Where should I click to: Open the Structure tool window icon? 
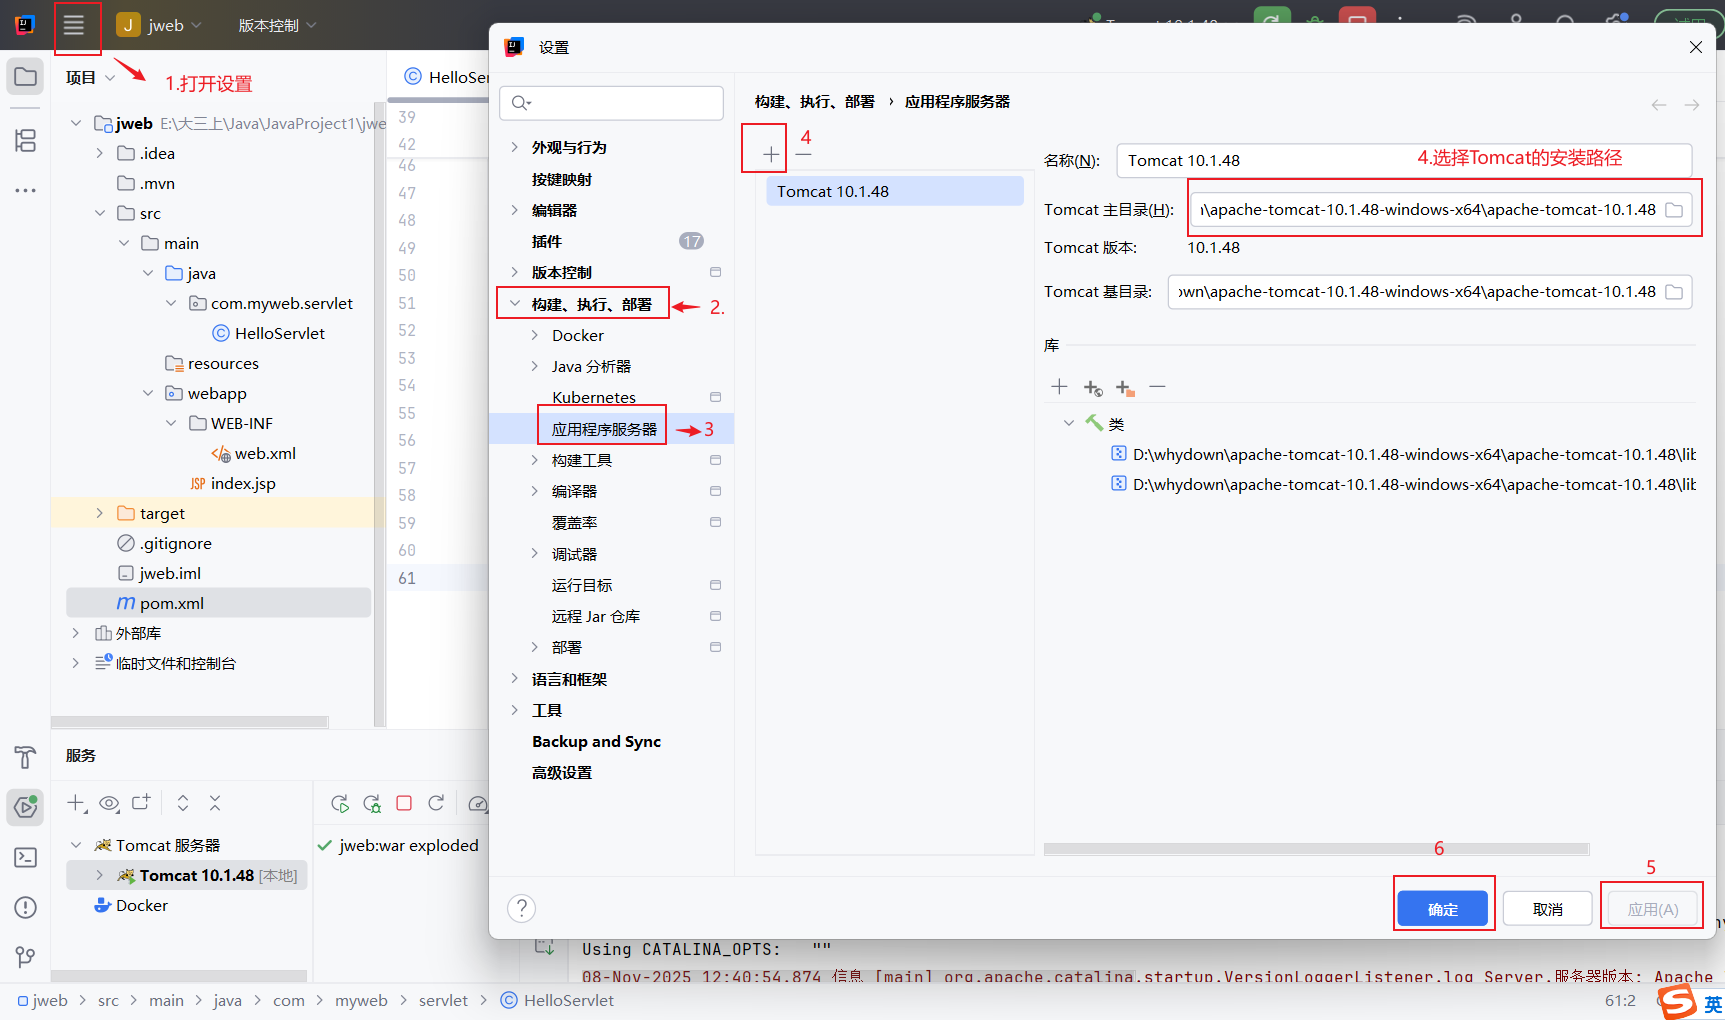coord(25,141)
